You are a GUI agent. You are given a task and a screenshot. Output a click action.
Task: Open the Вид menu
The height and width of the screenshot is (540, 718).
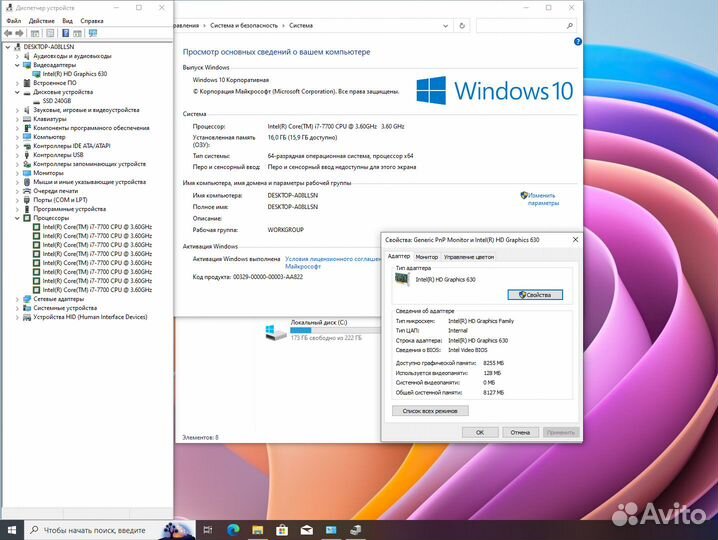[x=67, y=21]
